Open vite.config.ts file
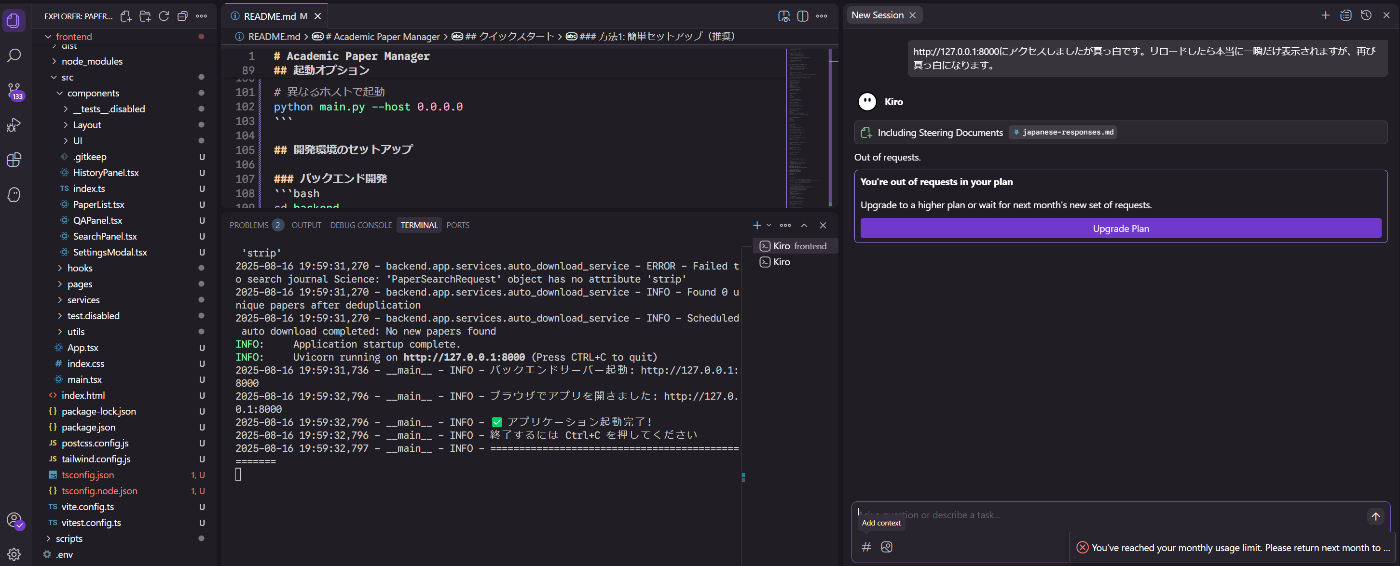This screenshot has height=566, width=1400. pyautogui.click(x=90, y=507)
